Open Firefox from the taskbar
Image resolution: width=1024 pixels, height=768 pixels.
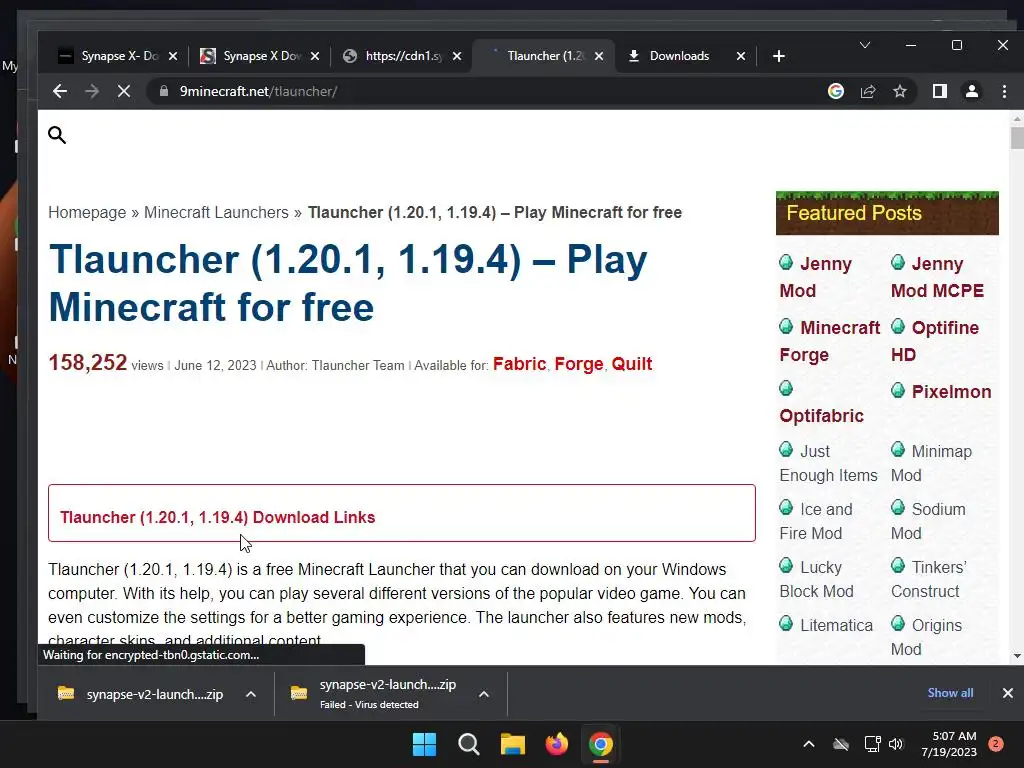pyautogui.click(x=556, y=744)
